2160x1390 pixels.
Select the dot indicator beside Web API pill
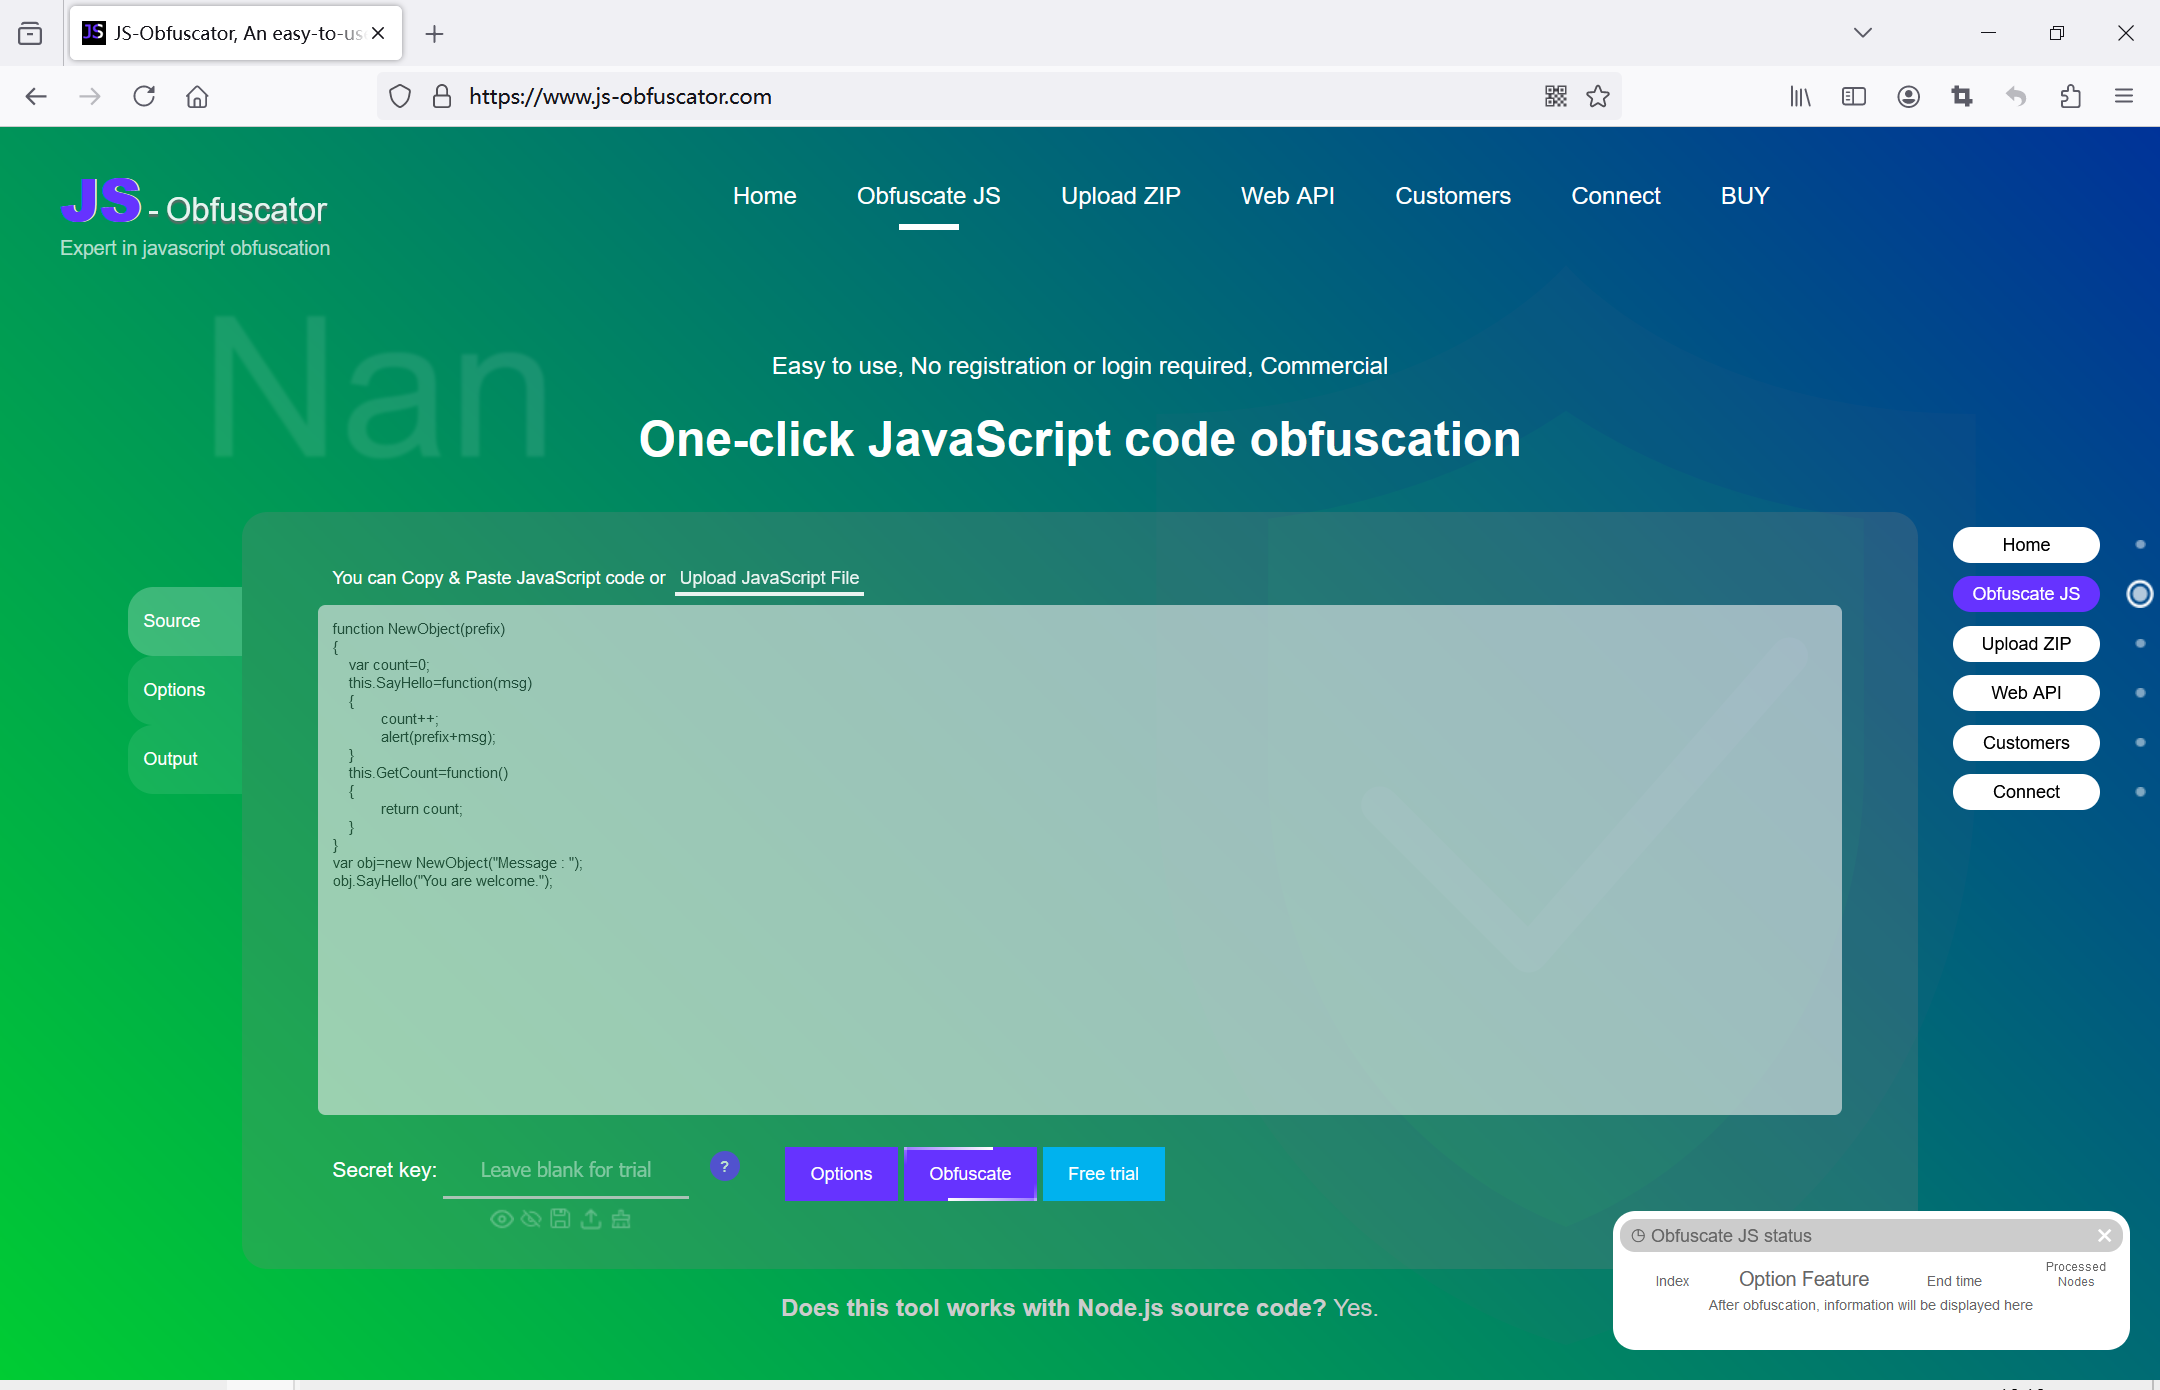[2140, 693]
